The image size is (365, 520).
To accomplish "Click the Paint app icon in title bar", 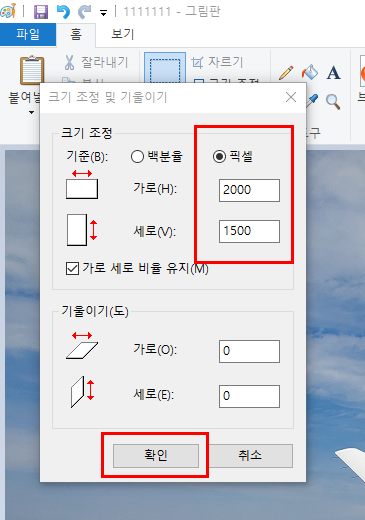I will pyautogui.click(x=8, y=11).
